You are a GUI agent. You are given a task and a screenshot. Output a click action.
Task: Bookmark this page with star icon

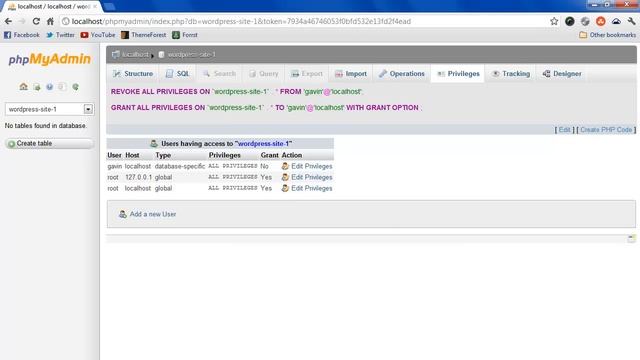pyautogui.click(x=554, y=21)
